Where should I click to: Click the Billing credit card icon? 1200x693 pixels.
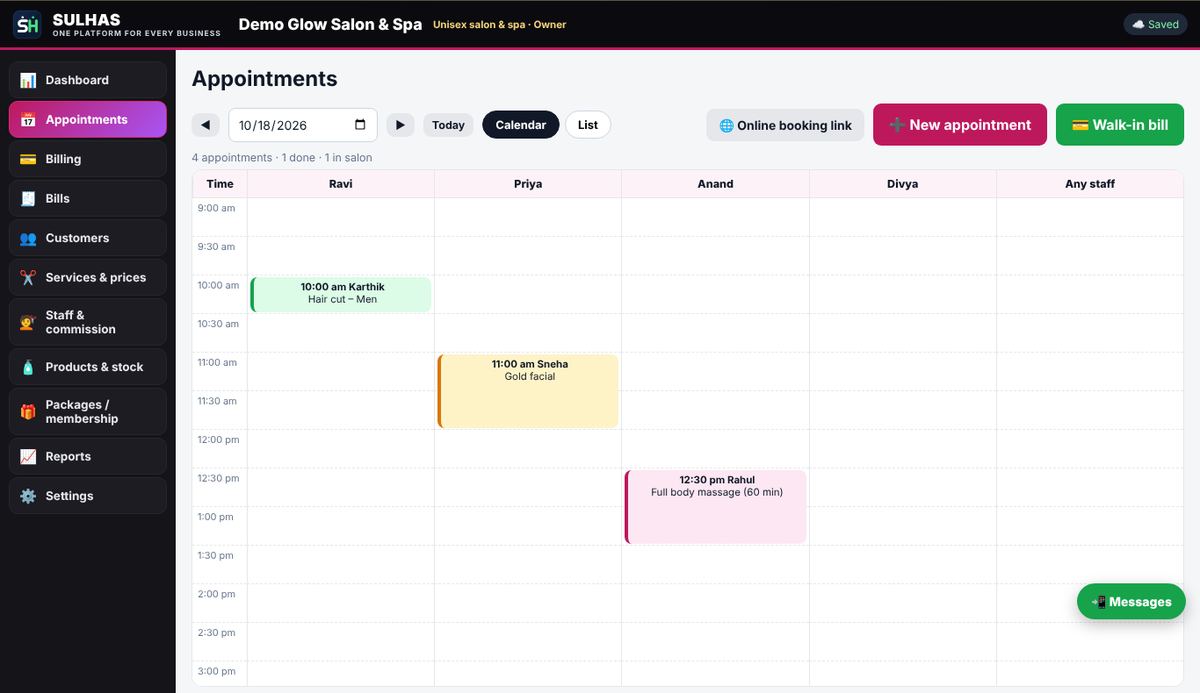point(28,159)
